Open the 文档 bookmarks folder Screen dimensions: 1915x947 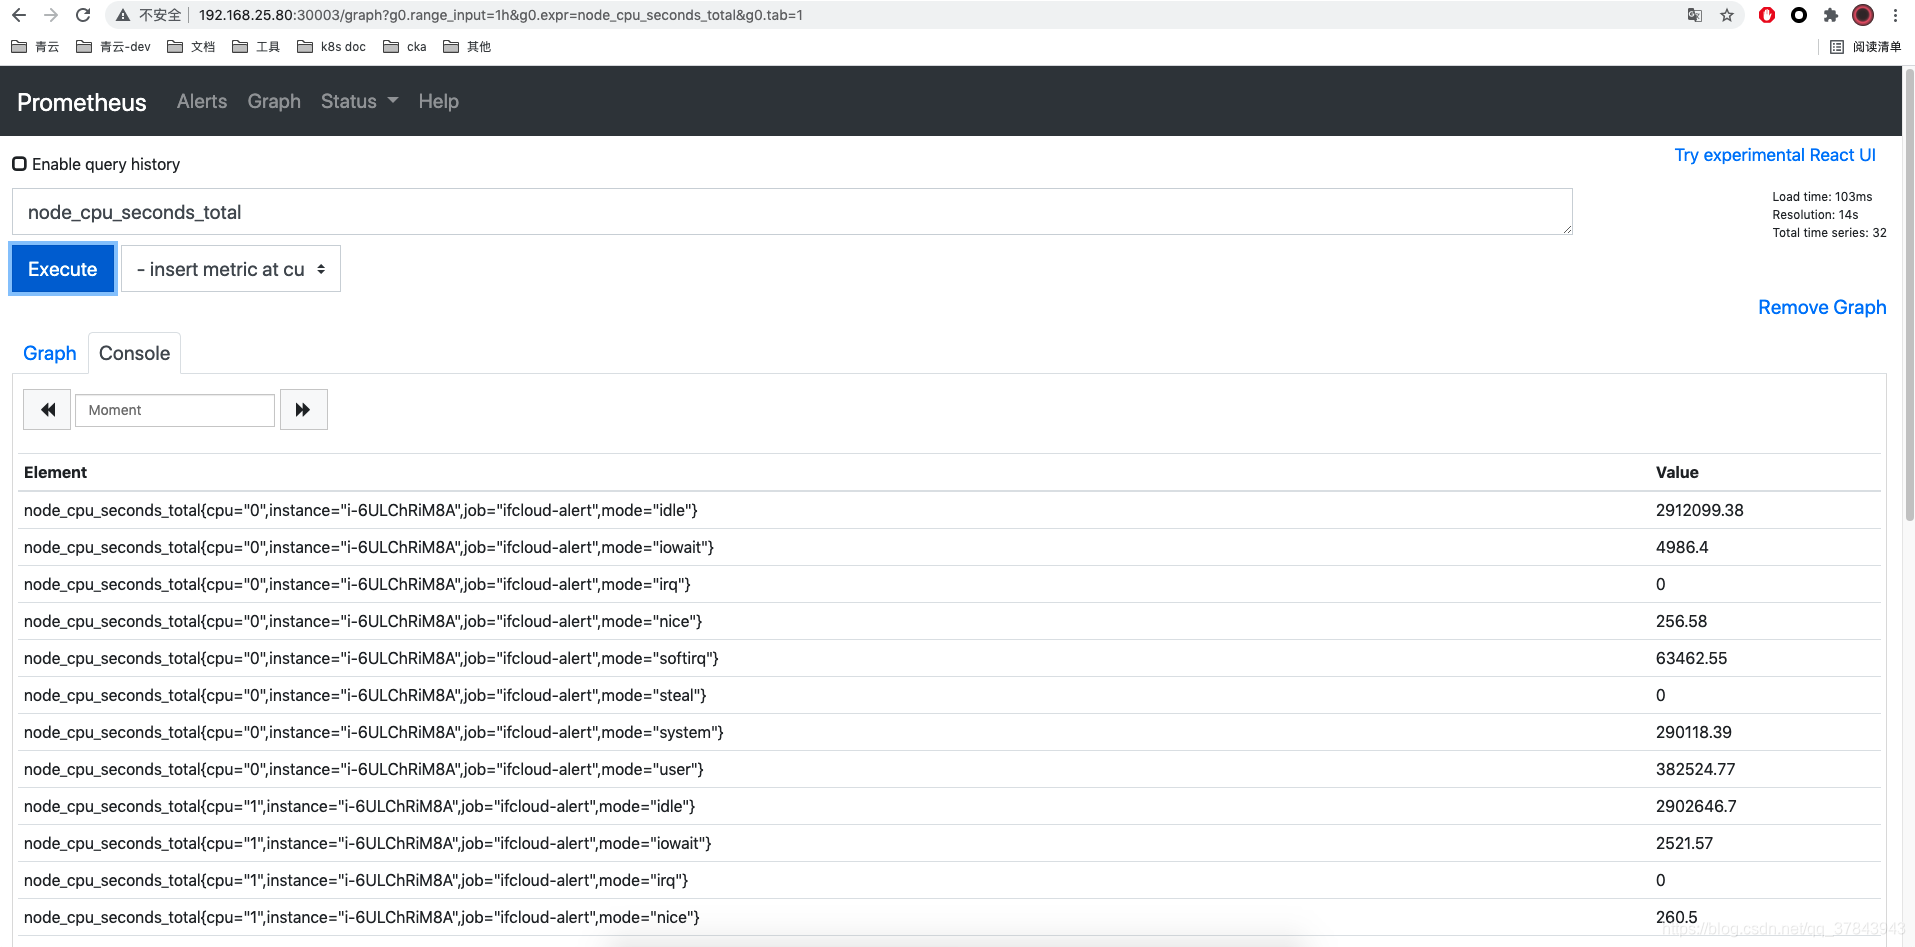click(191, 47)
